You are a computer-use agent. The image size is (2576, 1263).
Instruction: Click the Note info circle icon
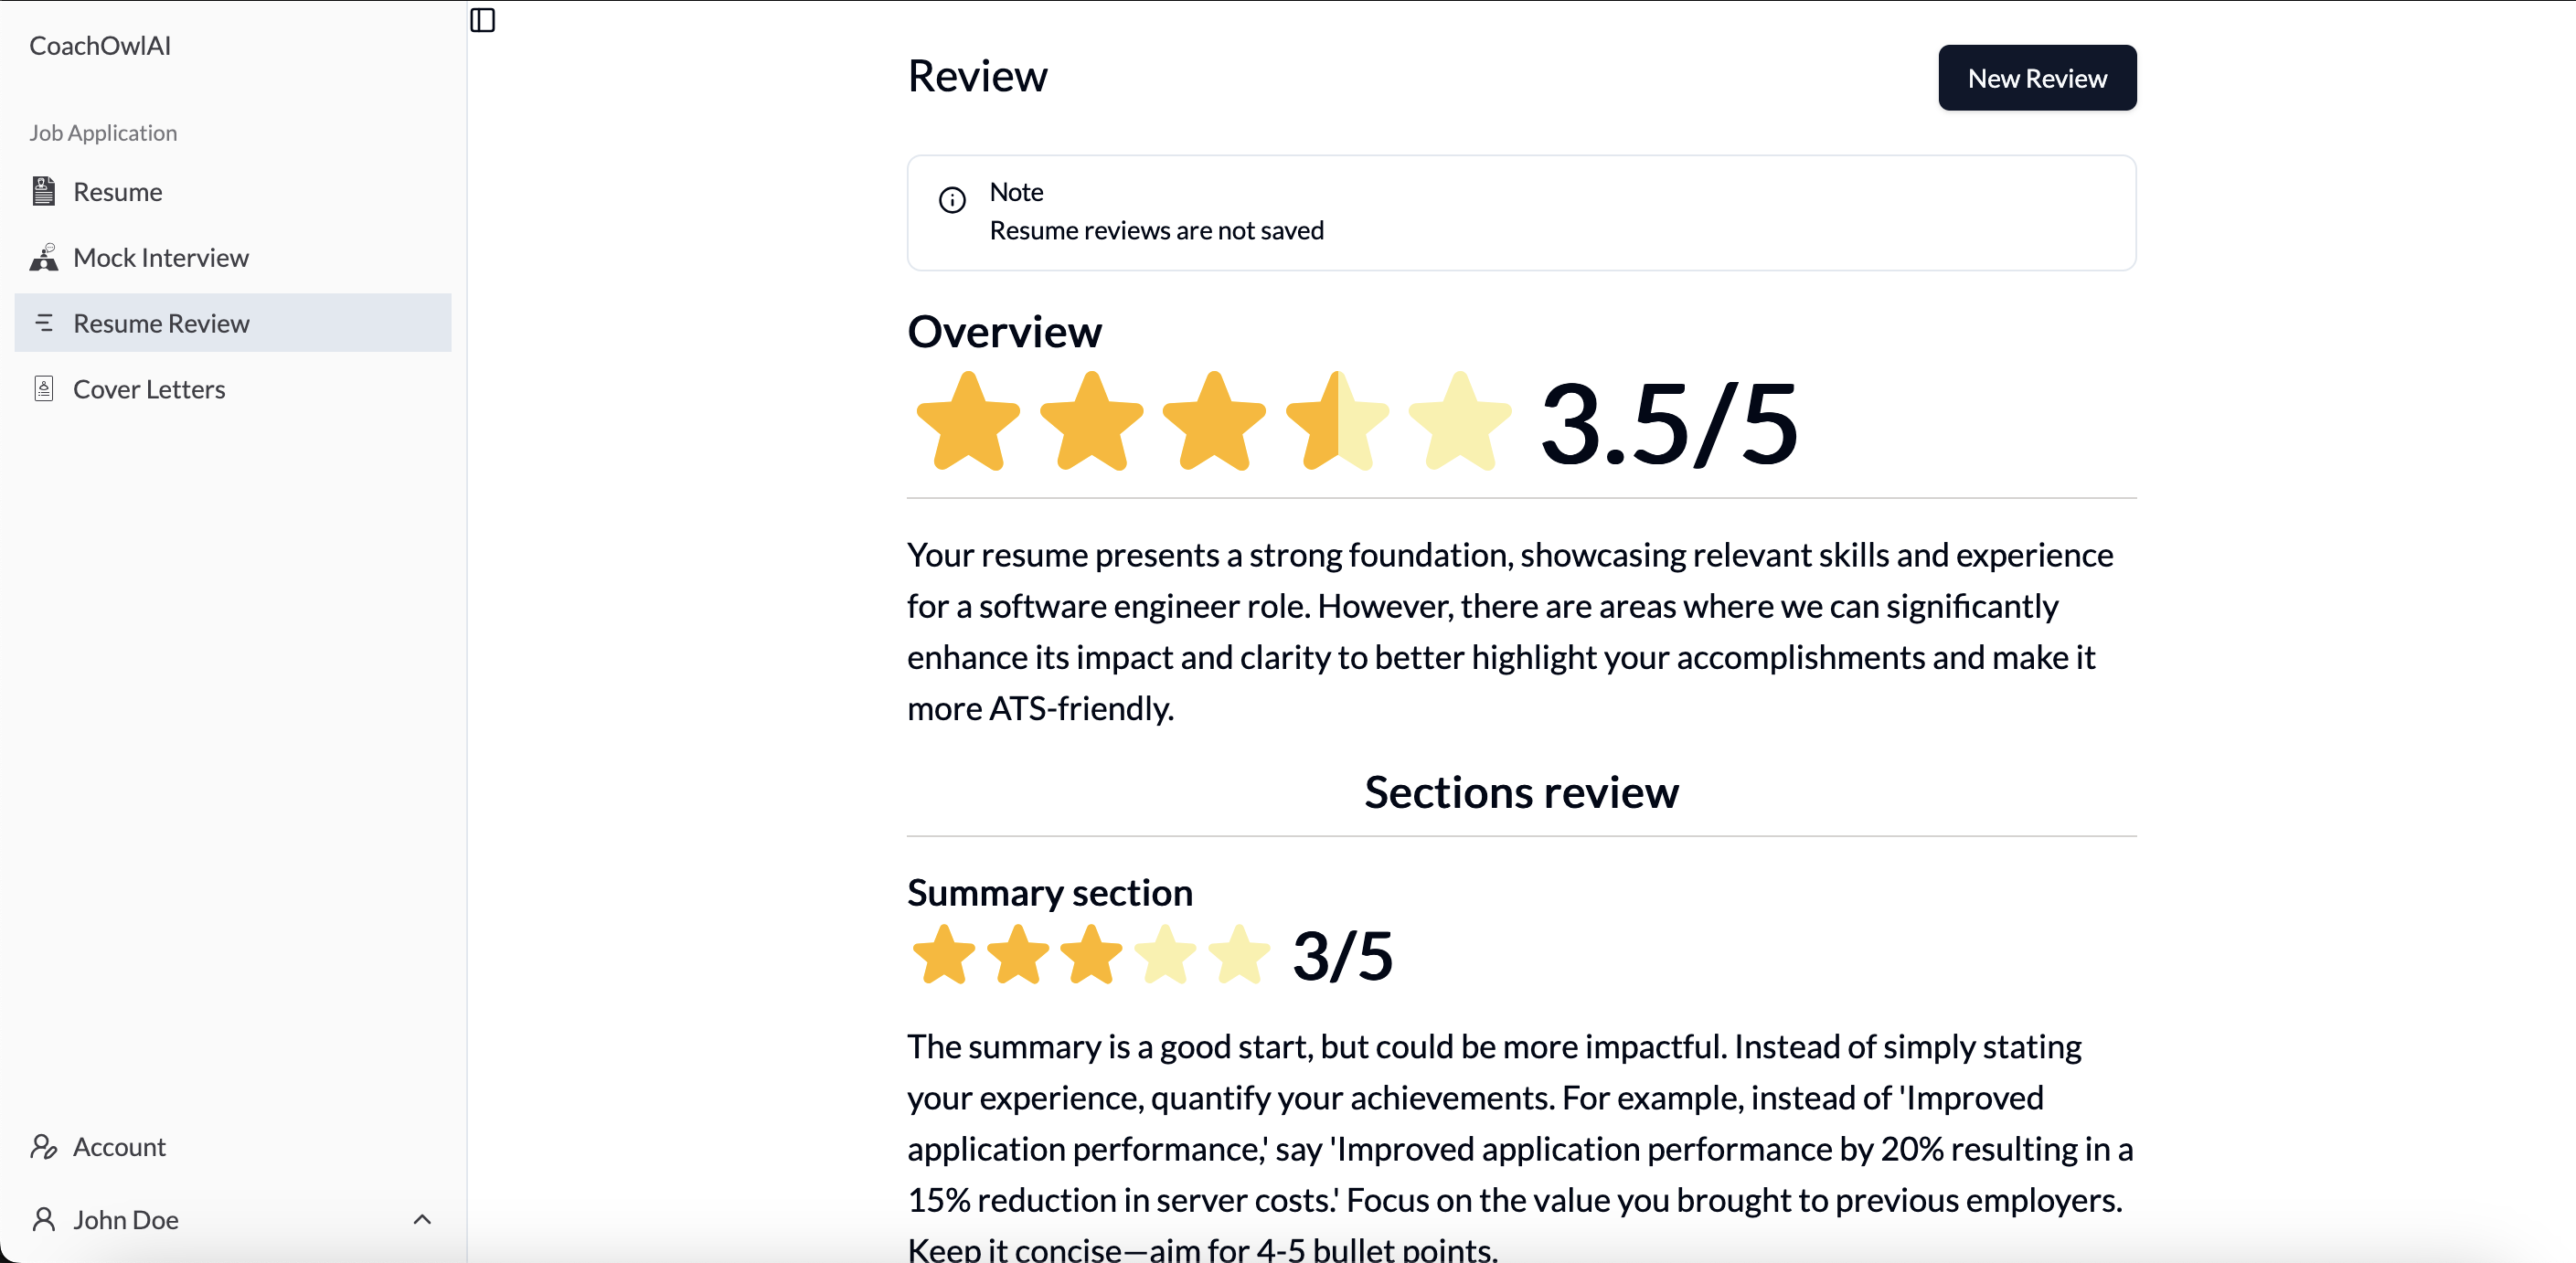coord(952,200)
